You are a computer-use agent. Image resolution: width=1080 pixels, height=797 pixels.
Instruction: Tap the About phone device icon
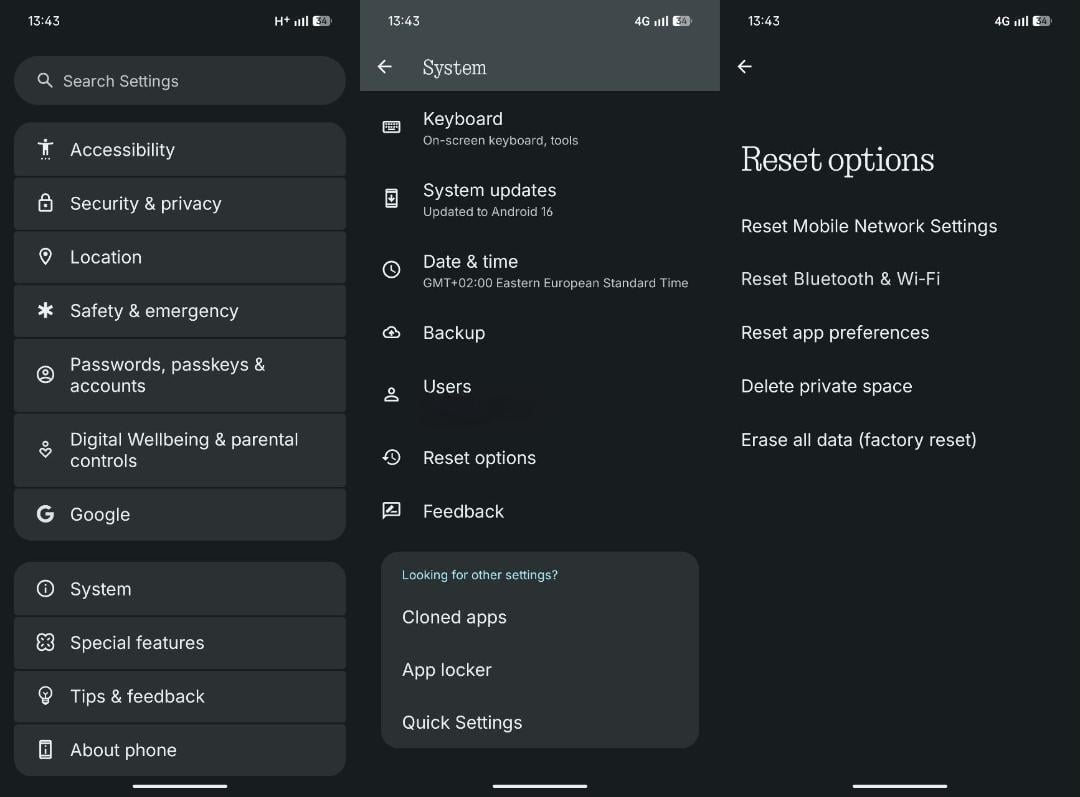[x=45, y=749]
